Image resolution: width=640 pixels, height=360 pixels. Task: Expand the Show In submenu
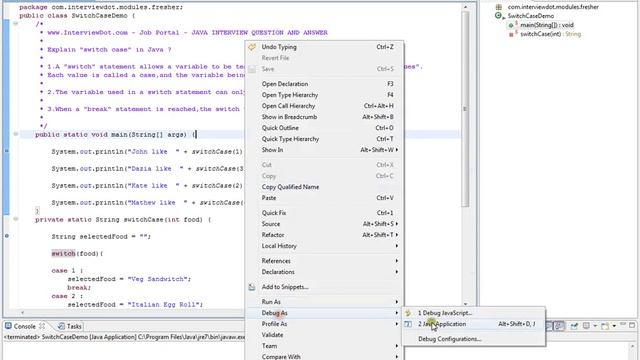tap(324, 150)
